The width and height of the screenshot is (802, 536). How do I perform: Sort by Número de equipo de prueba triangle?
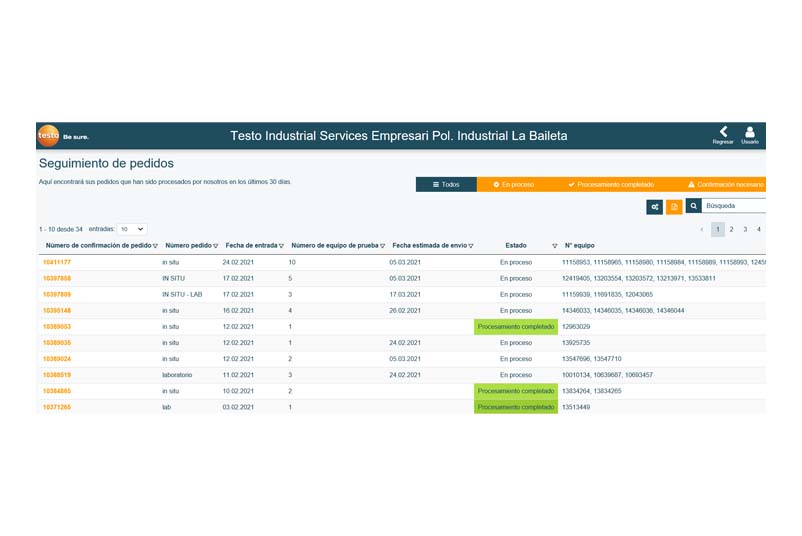point(382,246)
